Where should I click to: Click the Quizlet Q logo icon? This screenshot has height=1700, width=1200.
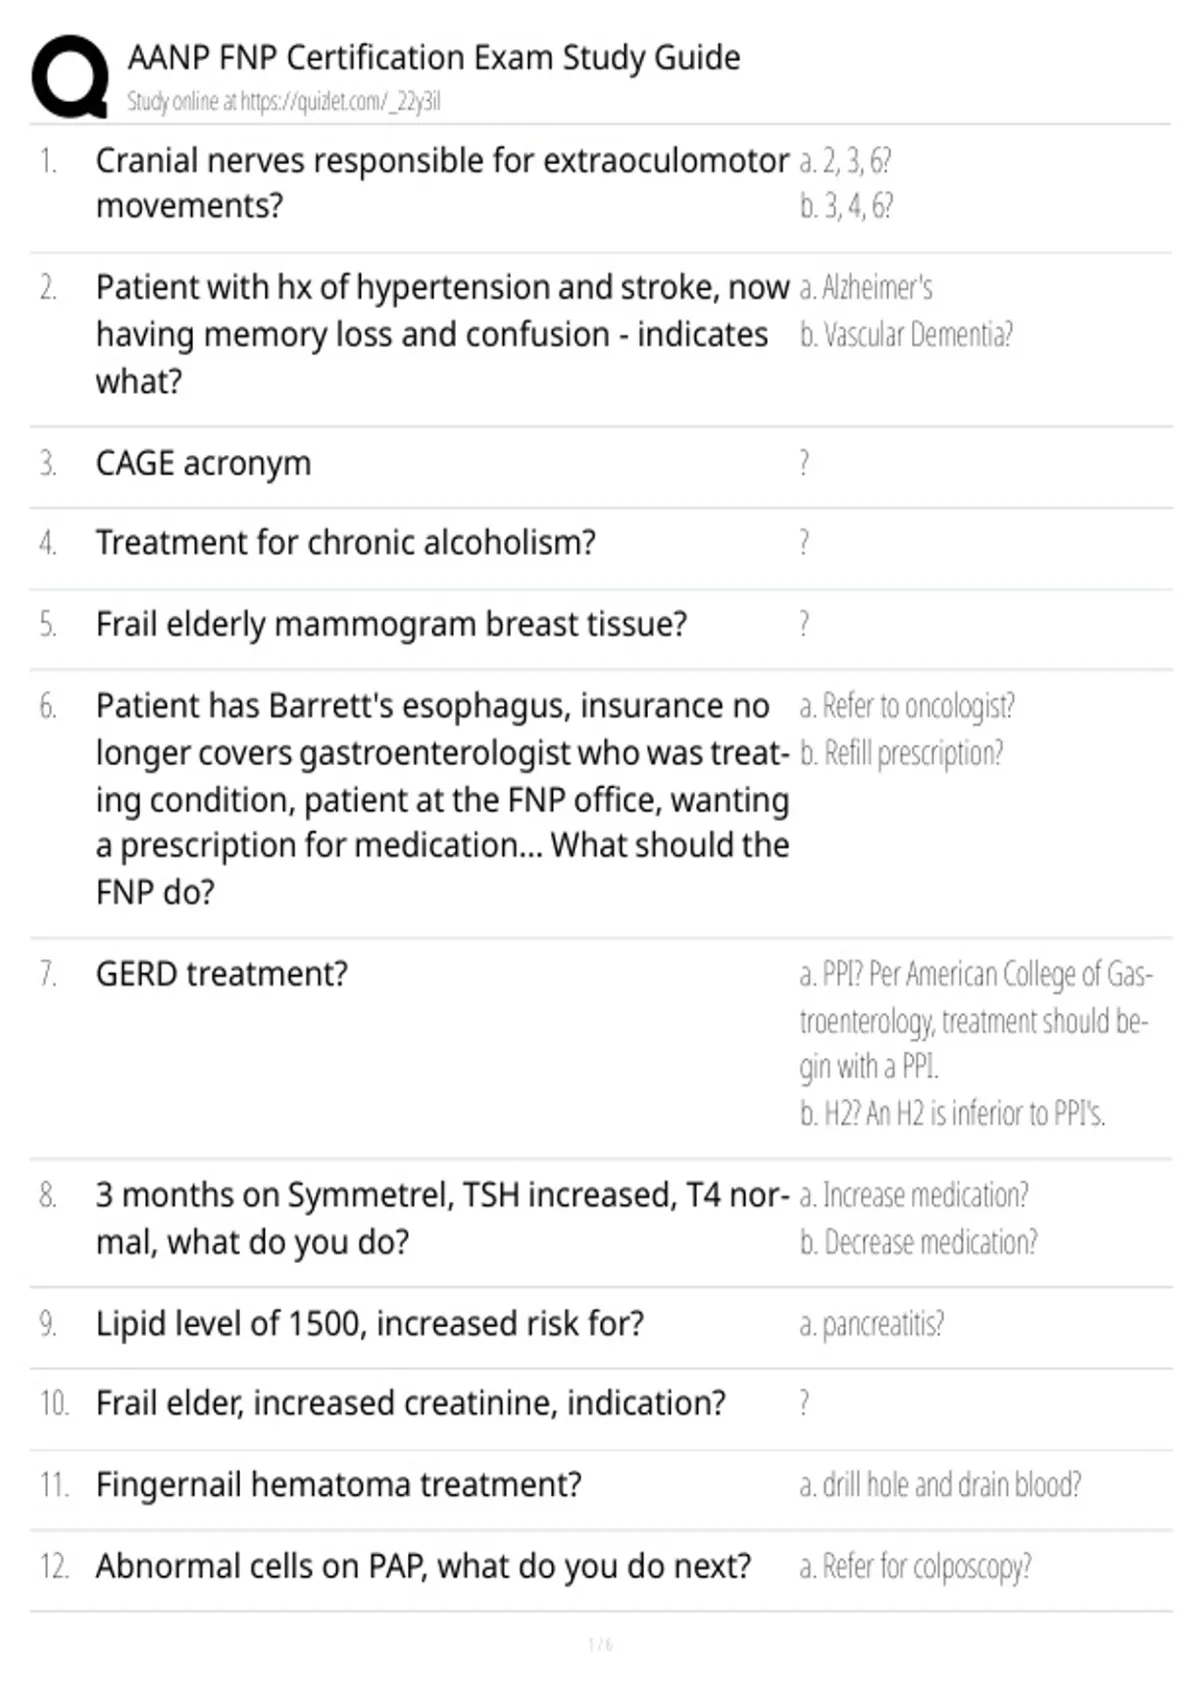(x=70, y=77)
